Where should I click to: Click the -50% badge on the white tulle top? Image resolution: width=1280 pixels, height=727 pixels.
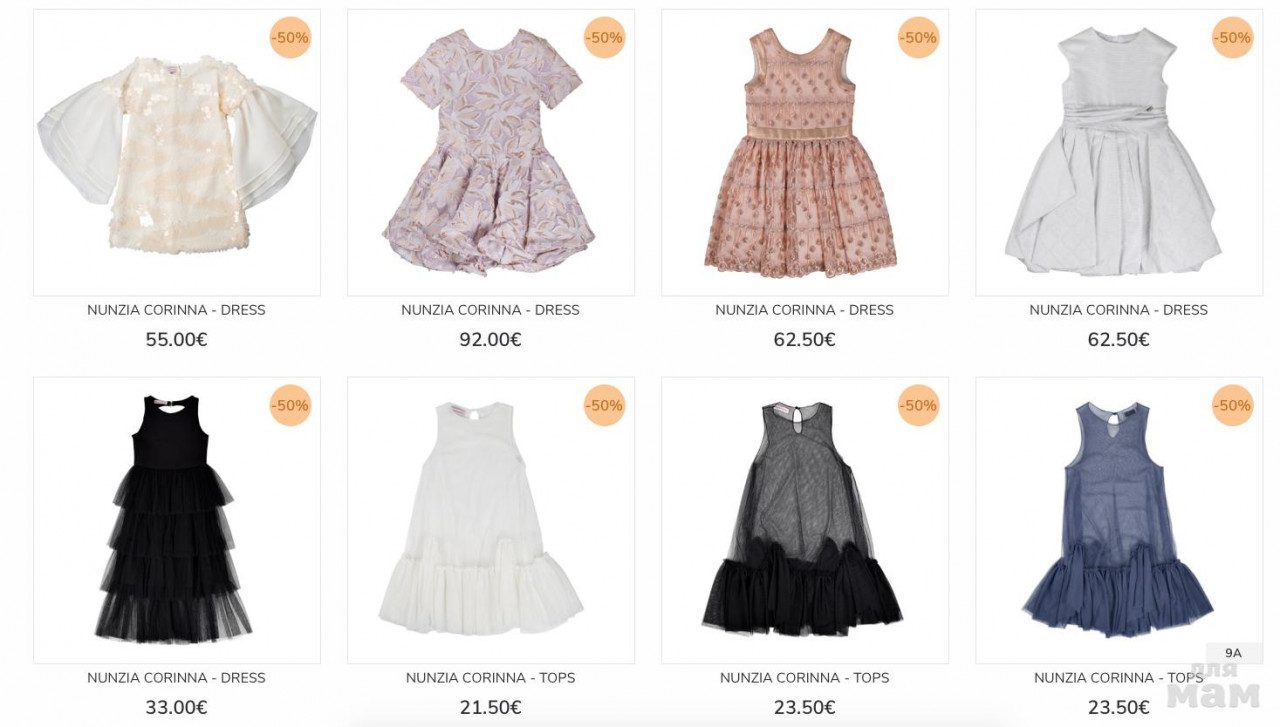pos(605,406)
